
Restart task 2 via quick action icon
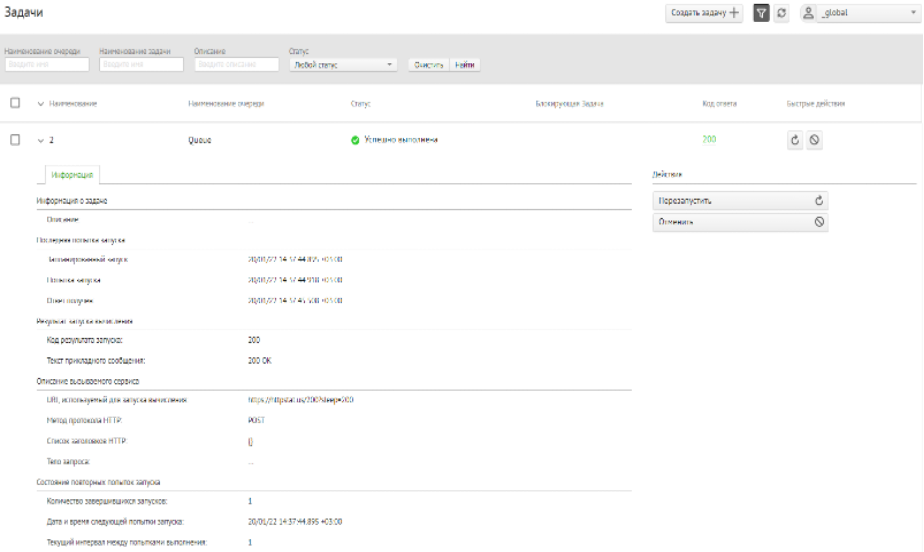coord(795,140)
